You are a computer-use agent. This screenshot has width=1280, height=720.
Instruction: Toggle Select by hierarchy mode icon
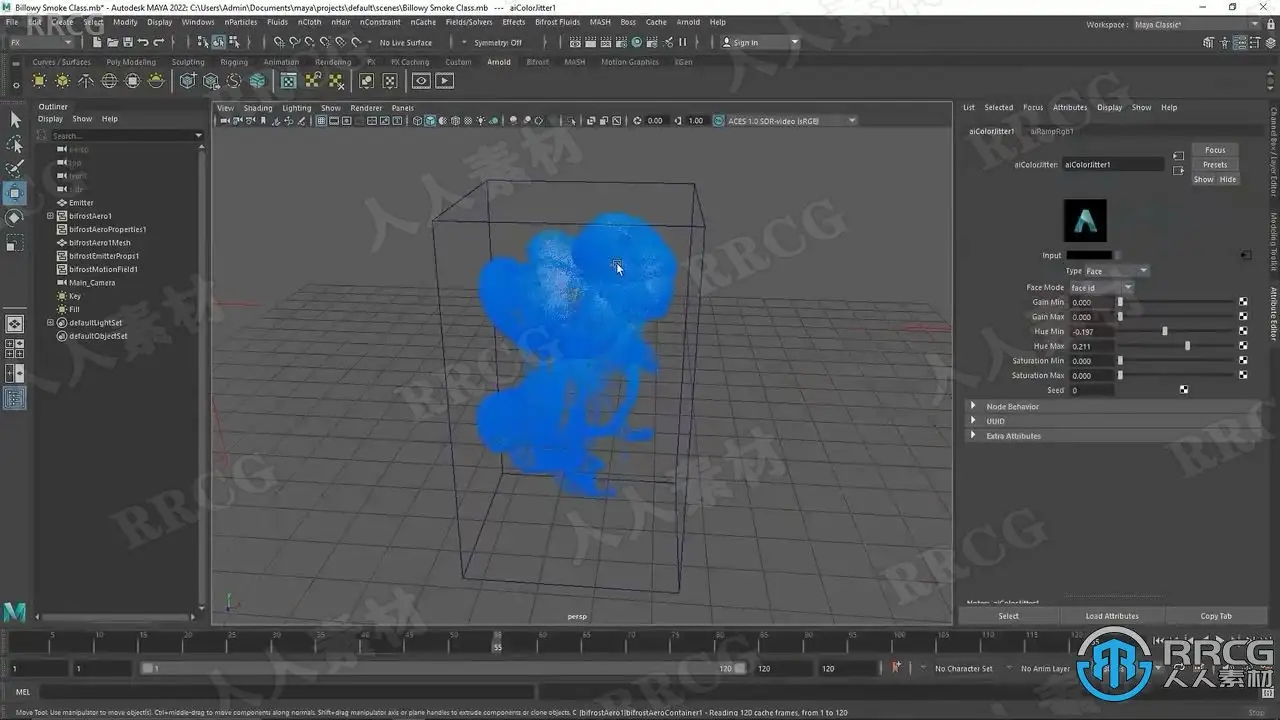(x=203, y=42)
